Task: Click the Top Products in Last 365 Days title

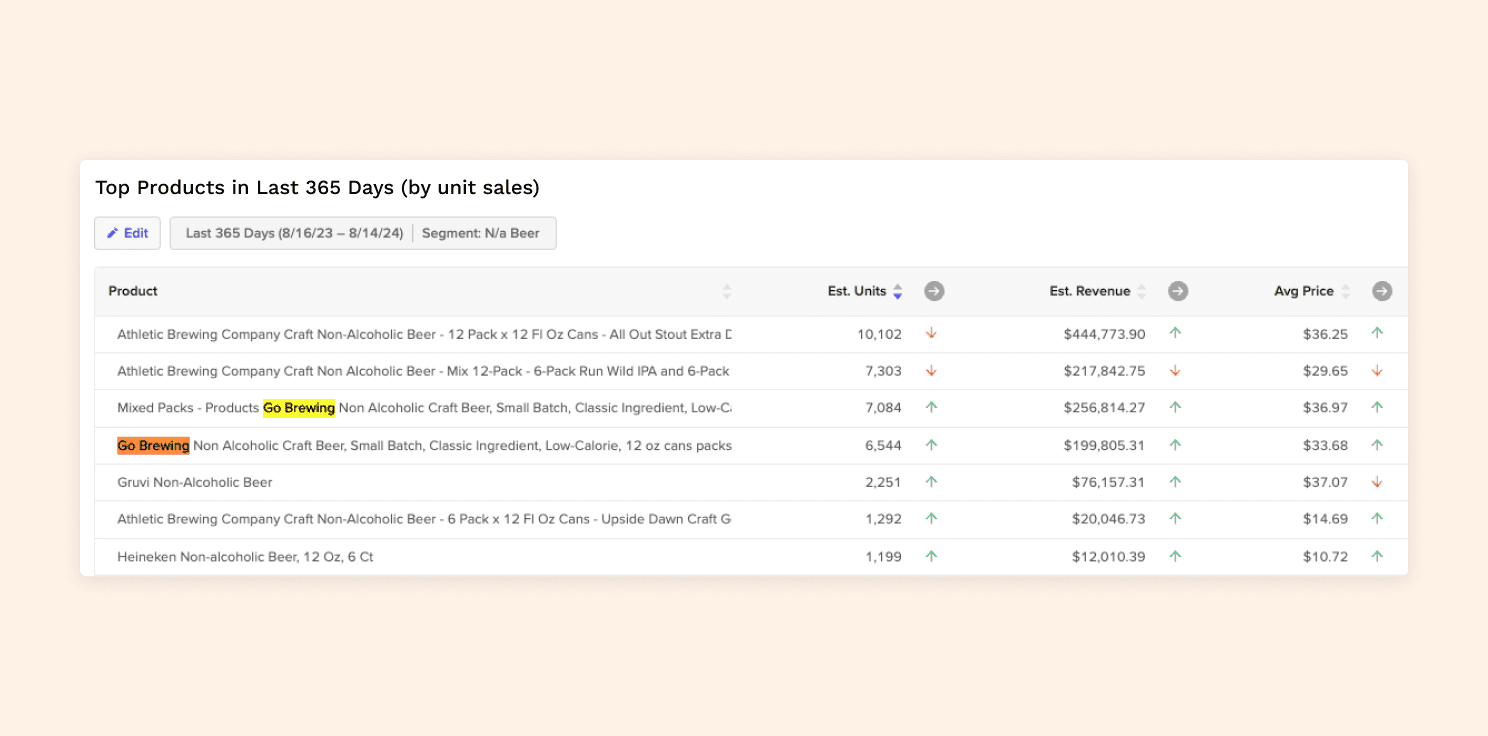Action: pos(317,188)
